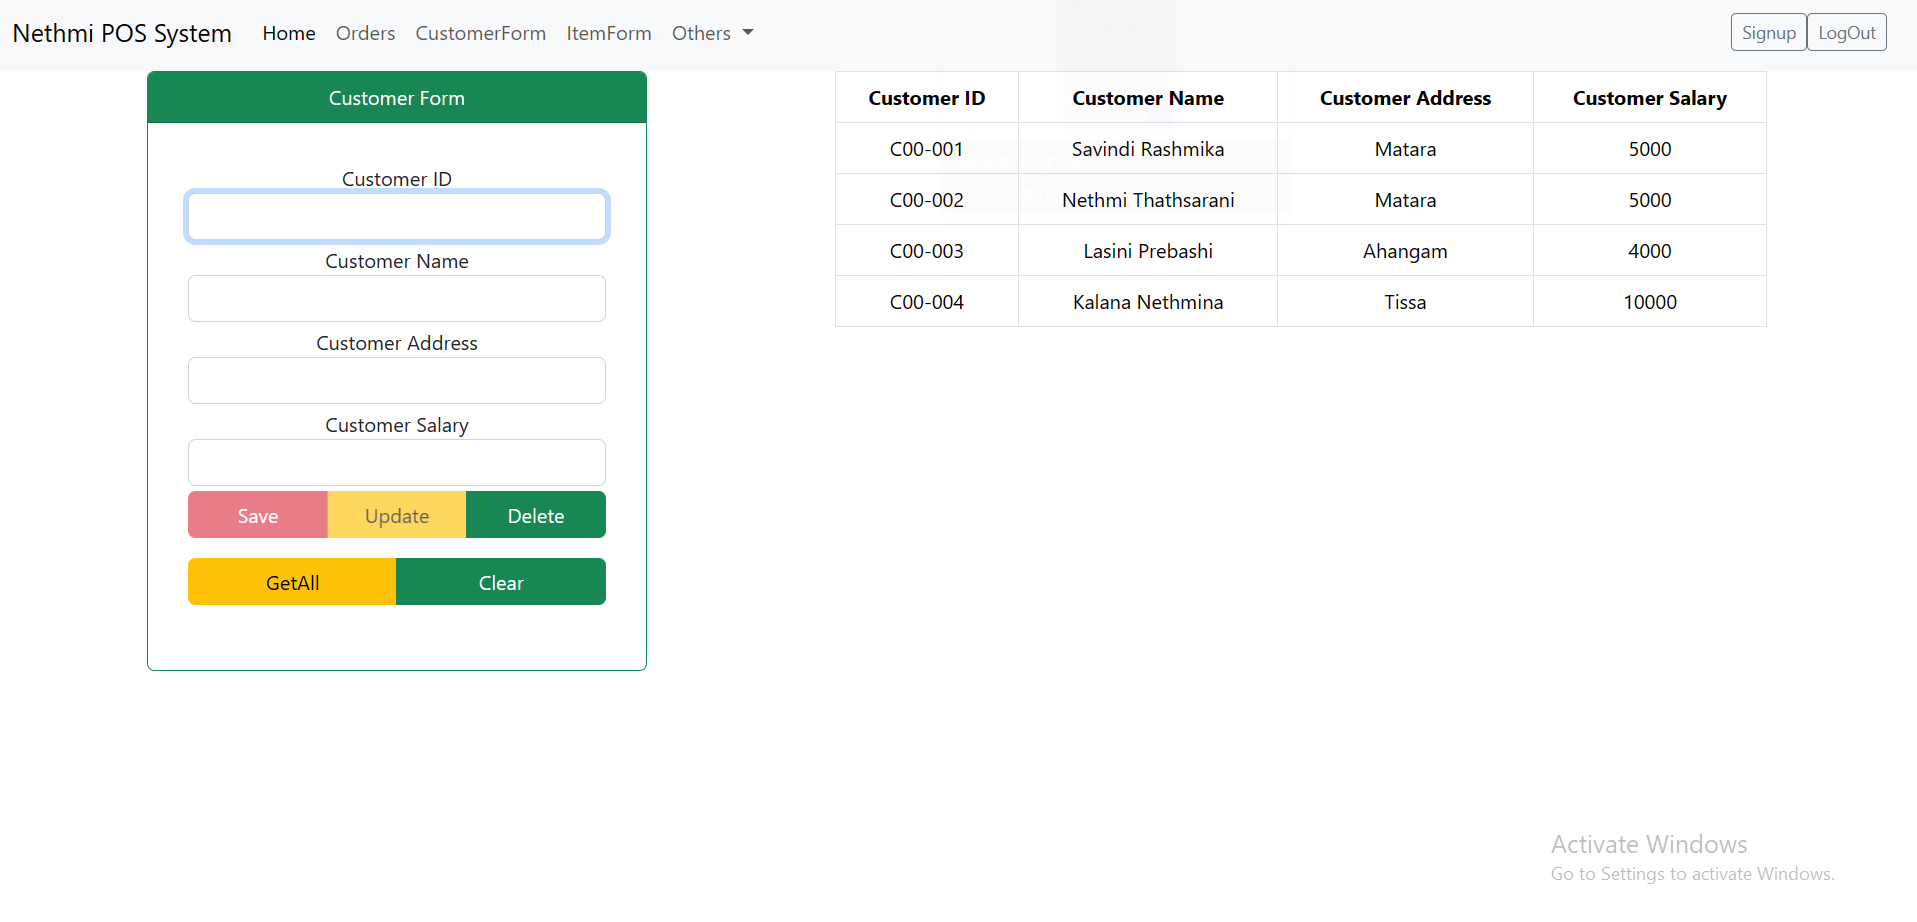
Task: Click the Customer Salary input
Action: click(397, 463)
